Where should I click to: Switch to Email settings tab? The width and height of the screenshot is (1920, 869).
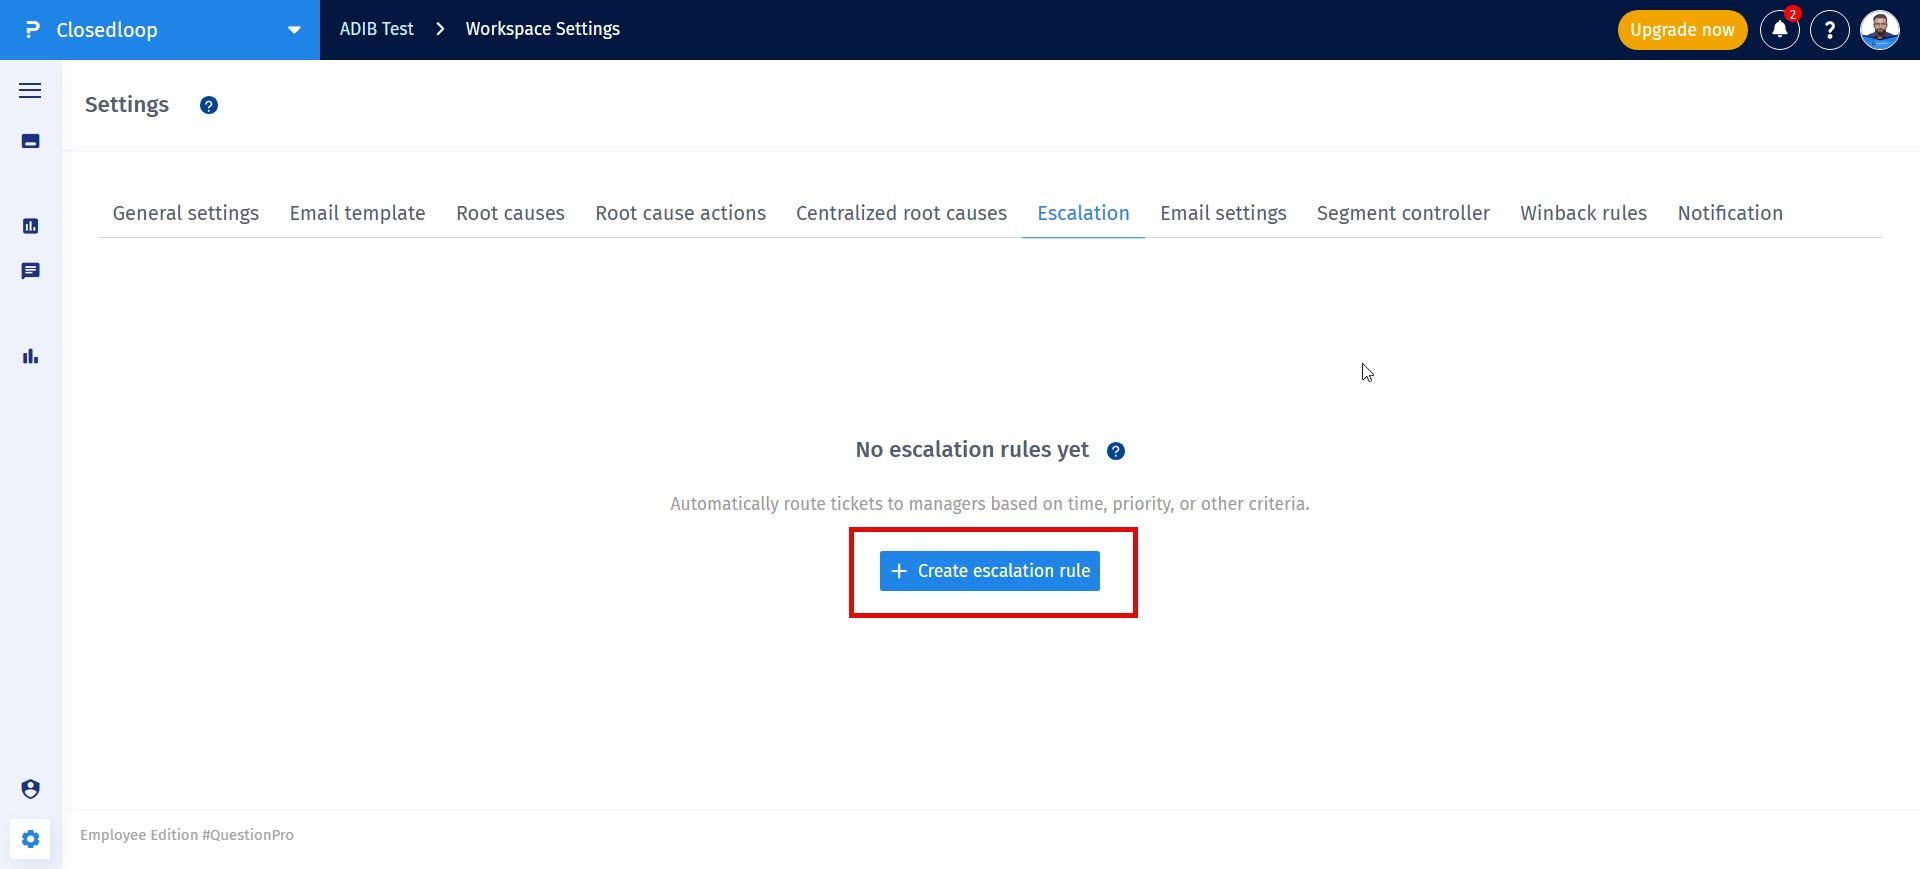(x=1223, y=213)
